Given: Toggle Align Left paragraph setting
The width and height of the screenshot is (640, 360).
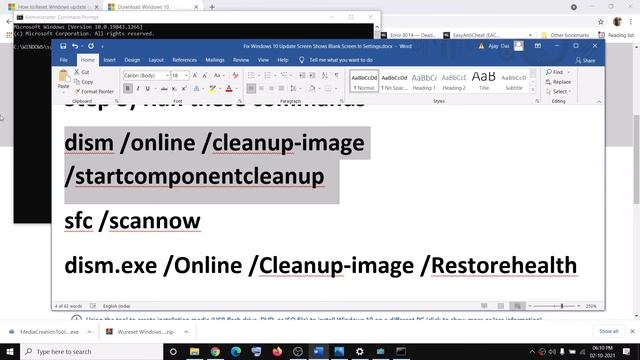Looking at the screenshot, I should pyautogui.click(x=251, y=89).
